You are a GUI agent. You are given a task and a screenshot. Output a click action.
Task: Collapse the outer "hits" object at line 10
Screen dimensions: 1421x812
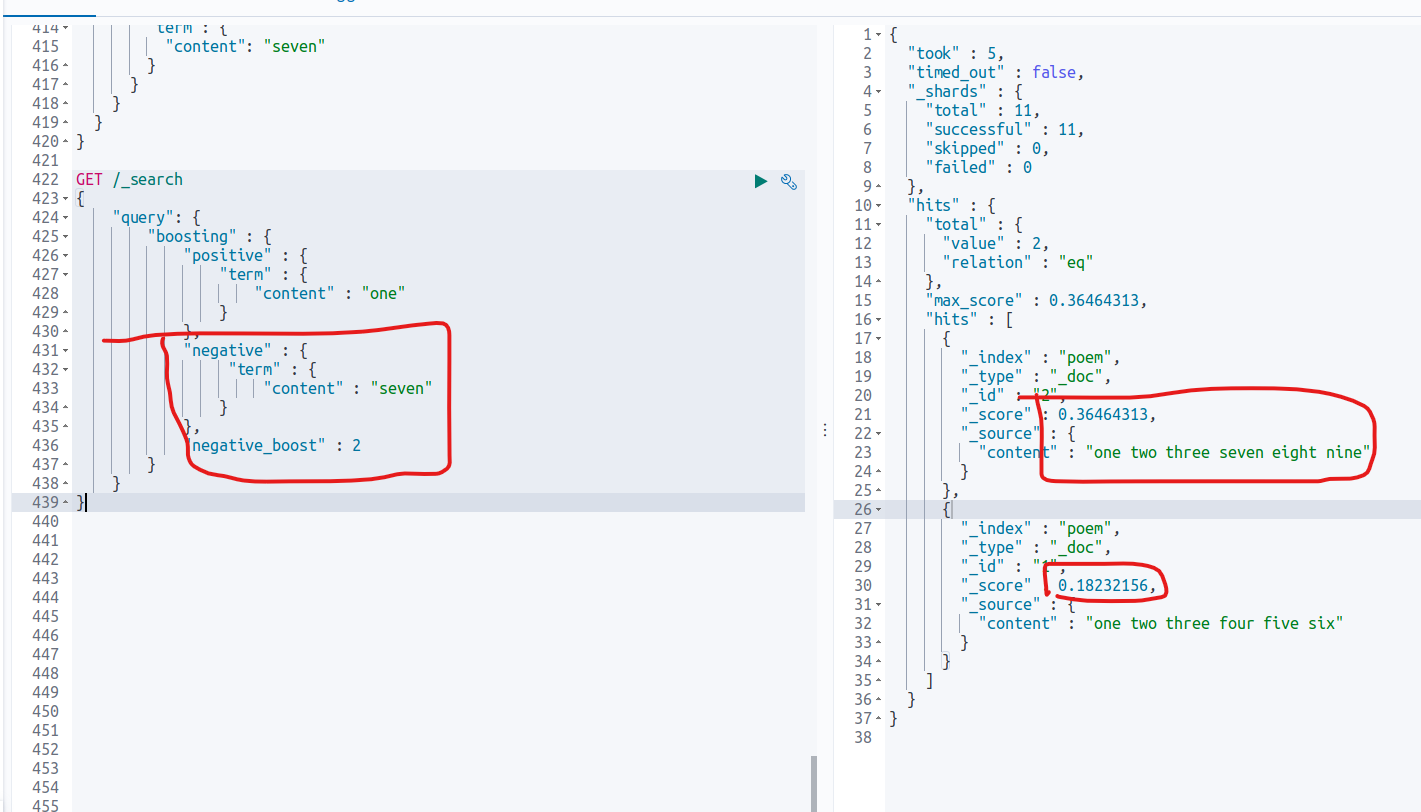879,206
